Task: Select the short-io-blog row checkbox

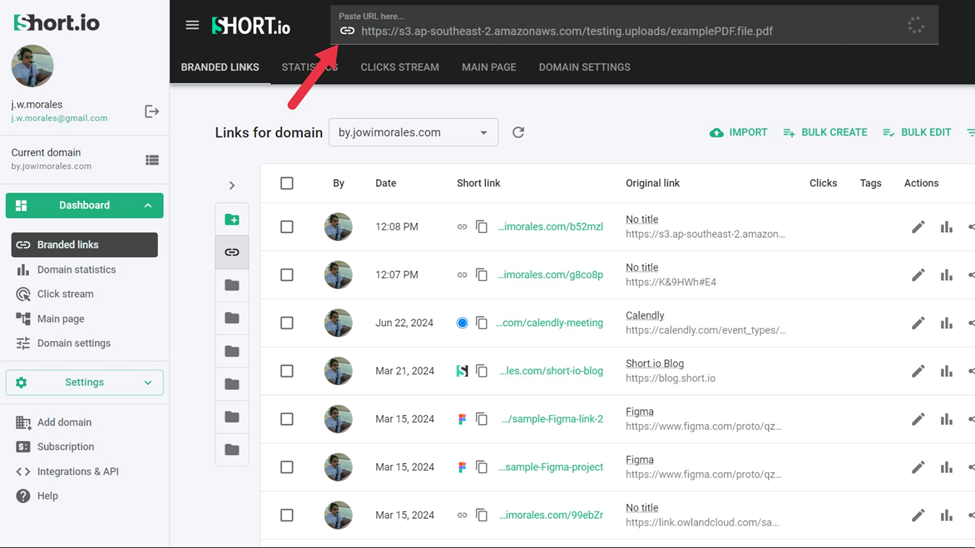Action: coord(287,371)
